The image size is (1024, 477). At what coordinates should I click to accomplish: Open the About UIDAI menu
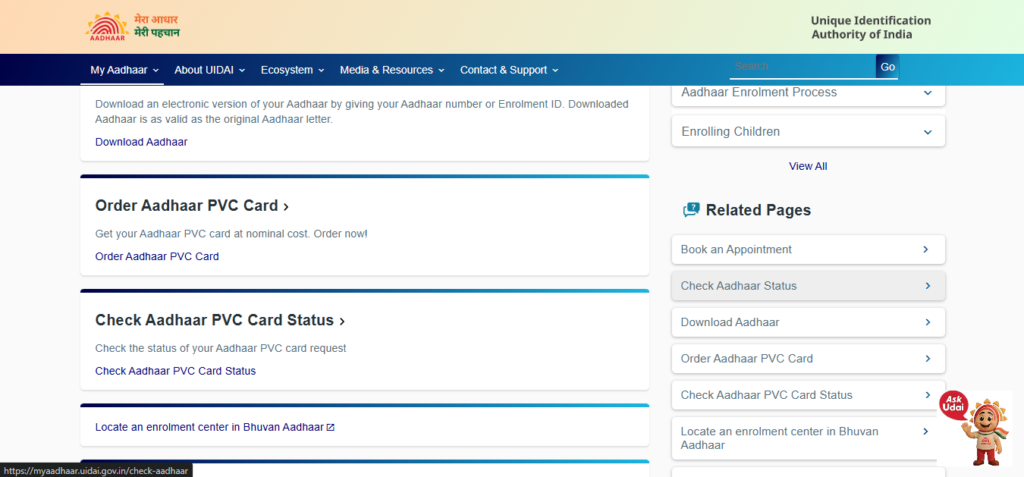[210, 70]
